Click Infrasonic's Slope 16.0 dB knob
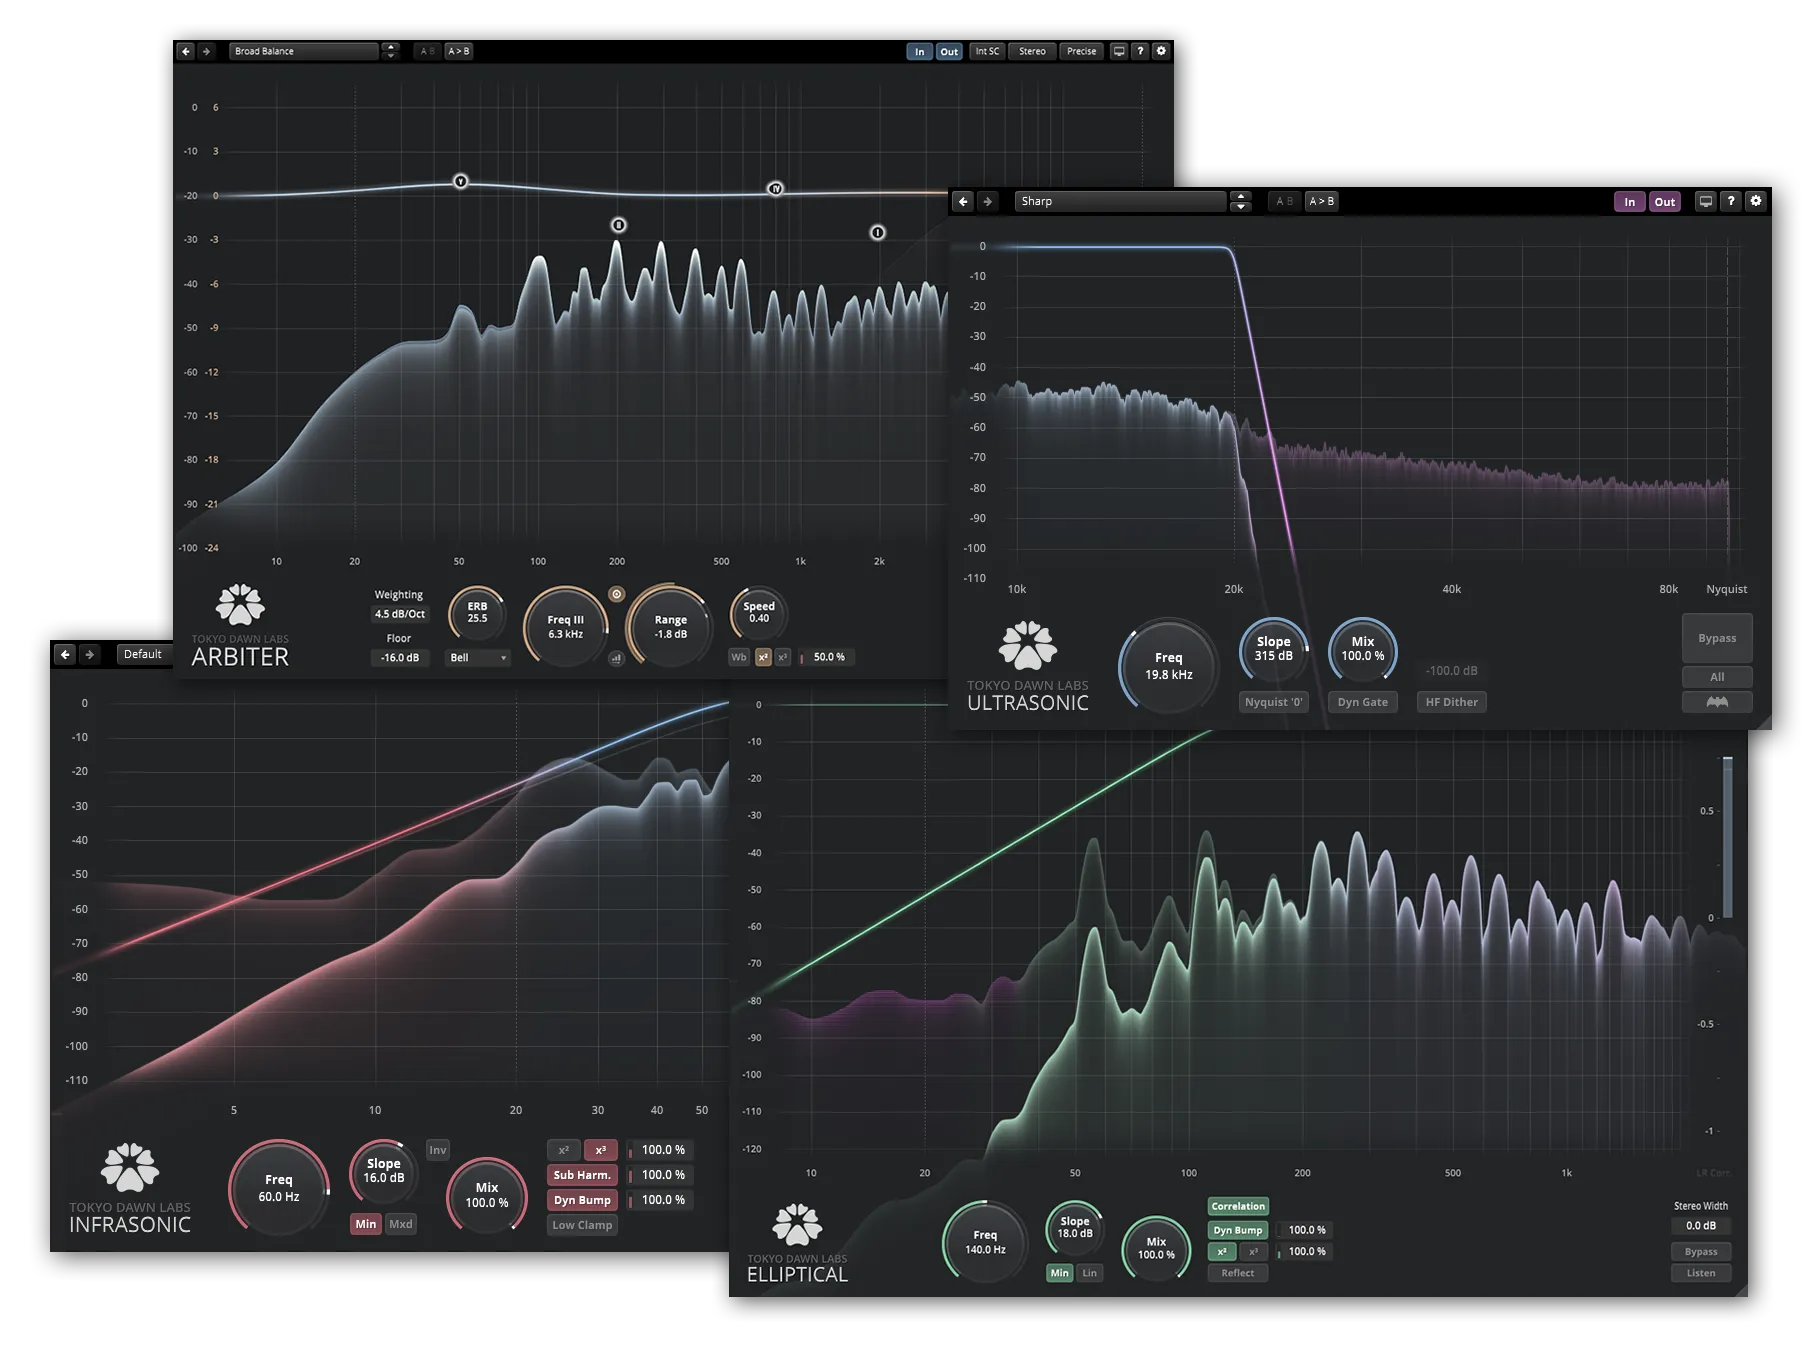This screenshot has width=1819, height=1346. pyautogui.click(x=383, y=1171)
